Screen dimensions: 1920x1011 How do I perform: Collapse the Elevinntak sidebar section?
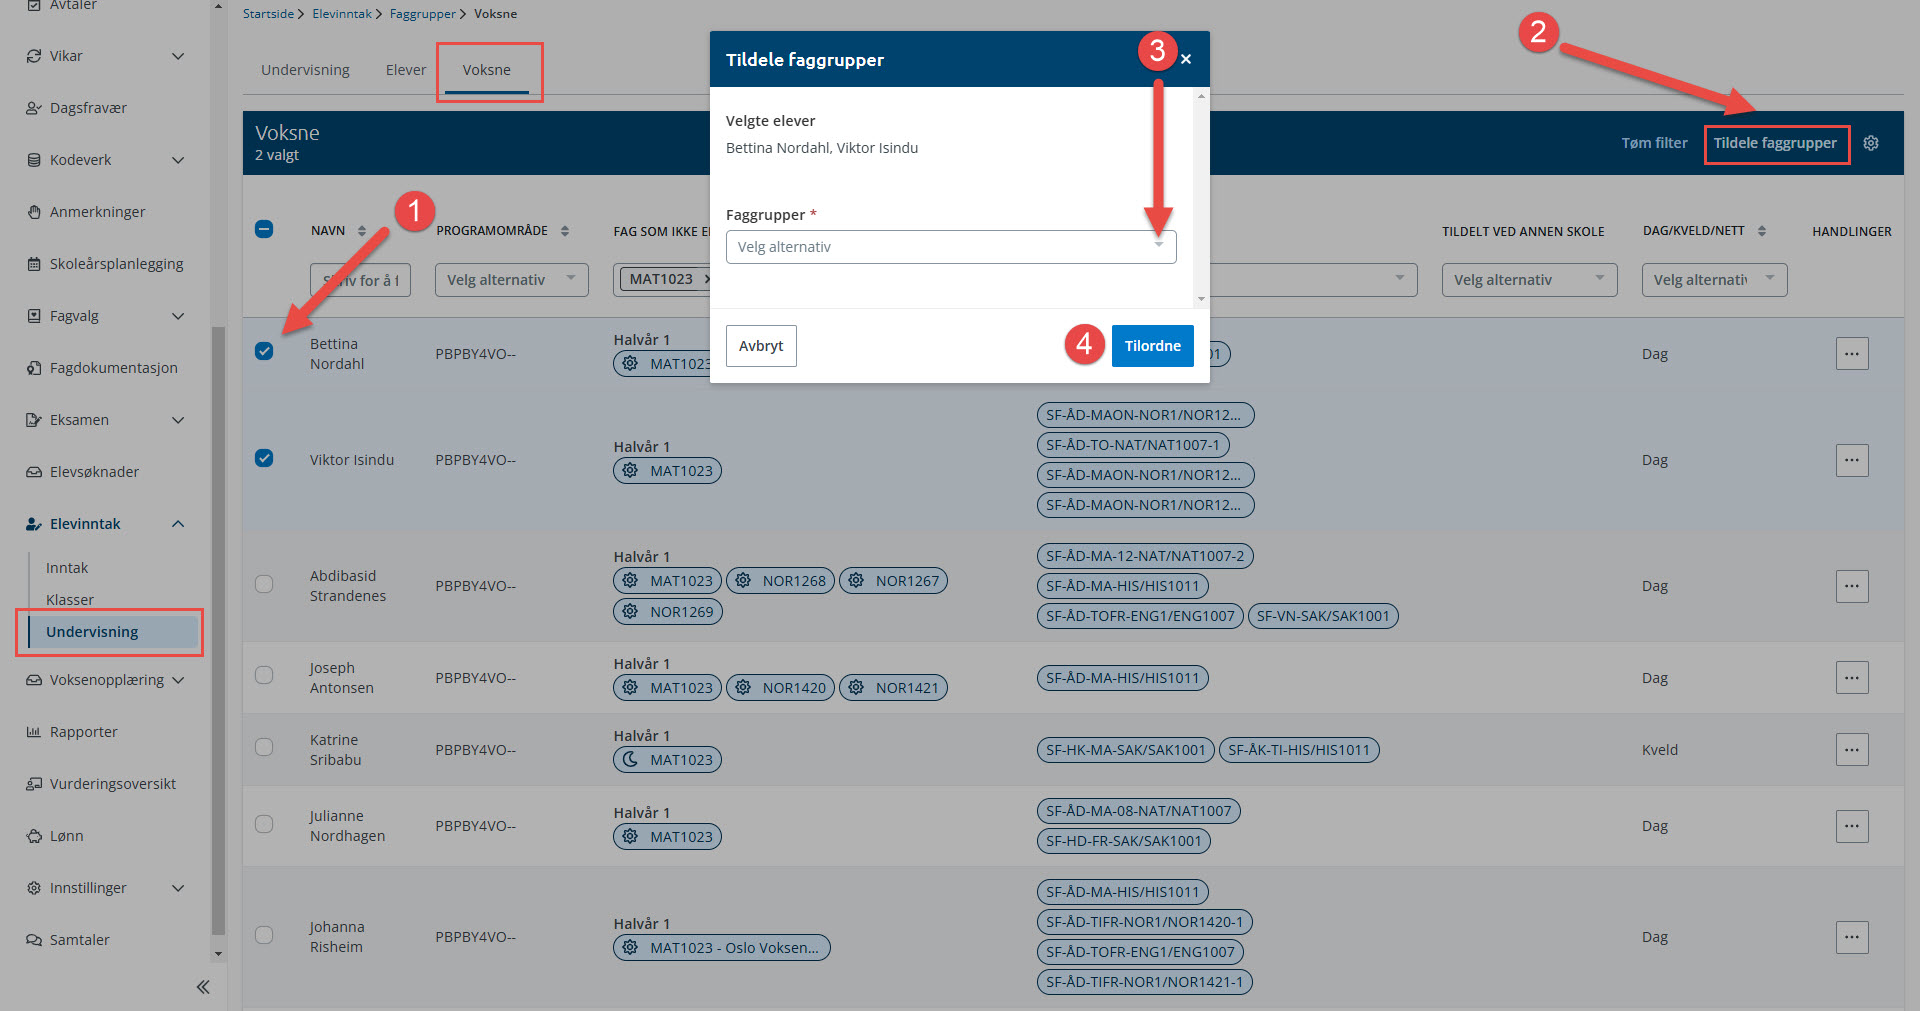[x=178, y=524]
